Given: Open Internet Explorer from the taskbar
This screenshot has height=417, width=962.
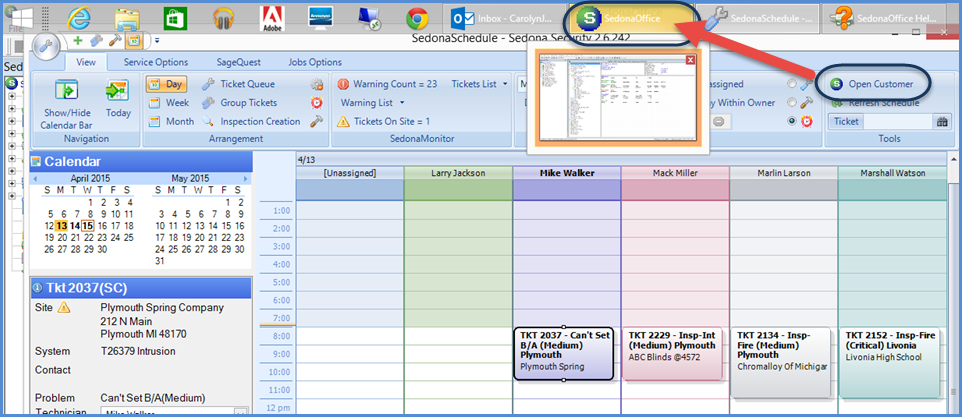Looking at the screenshot, I should [79, 18].
